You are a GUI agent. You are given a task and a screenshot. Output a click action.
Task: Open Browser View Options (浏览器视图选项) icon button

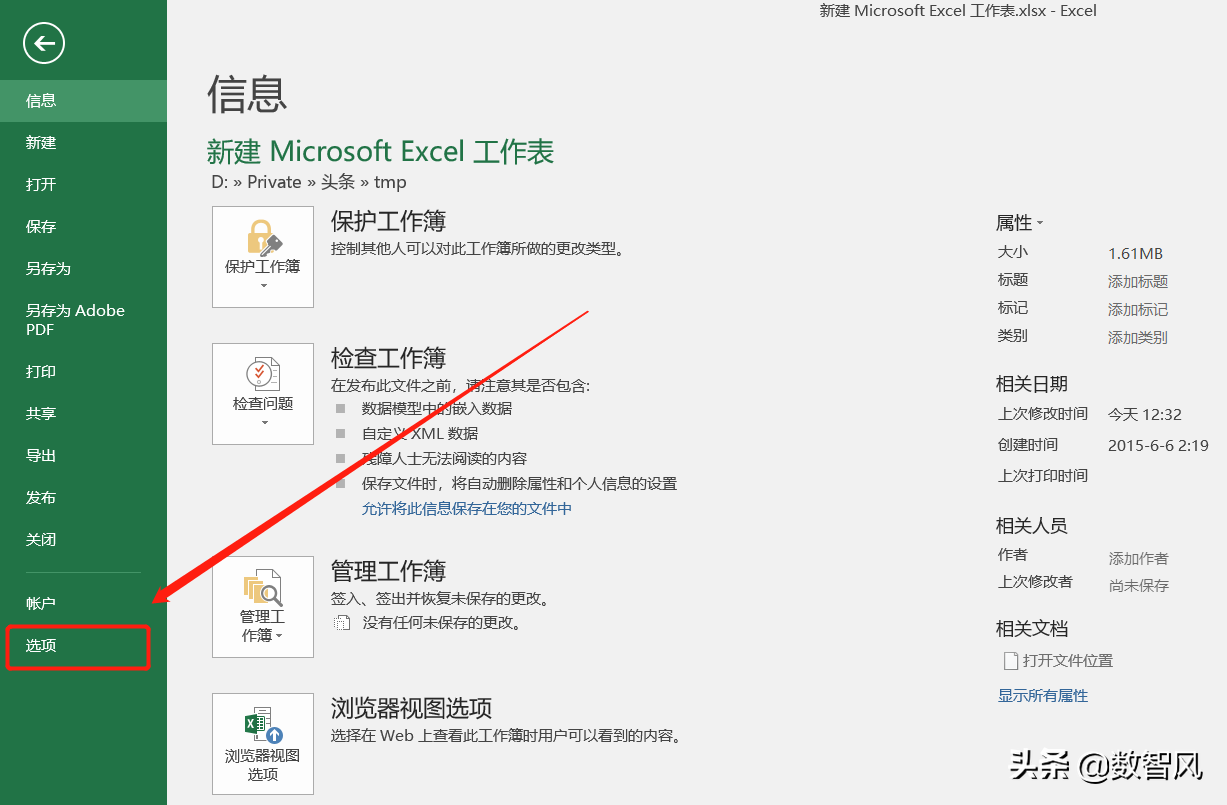click(263, 744)
